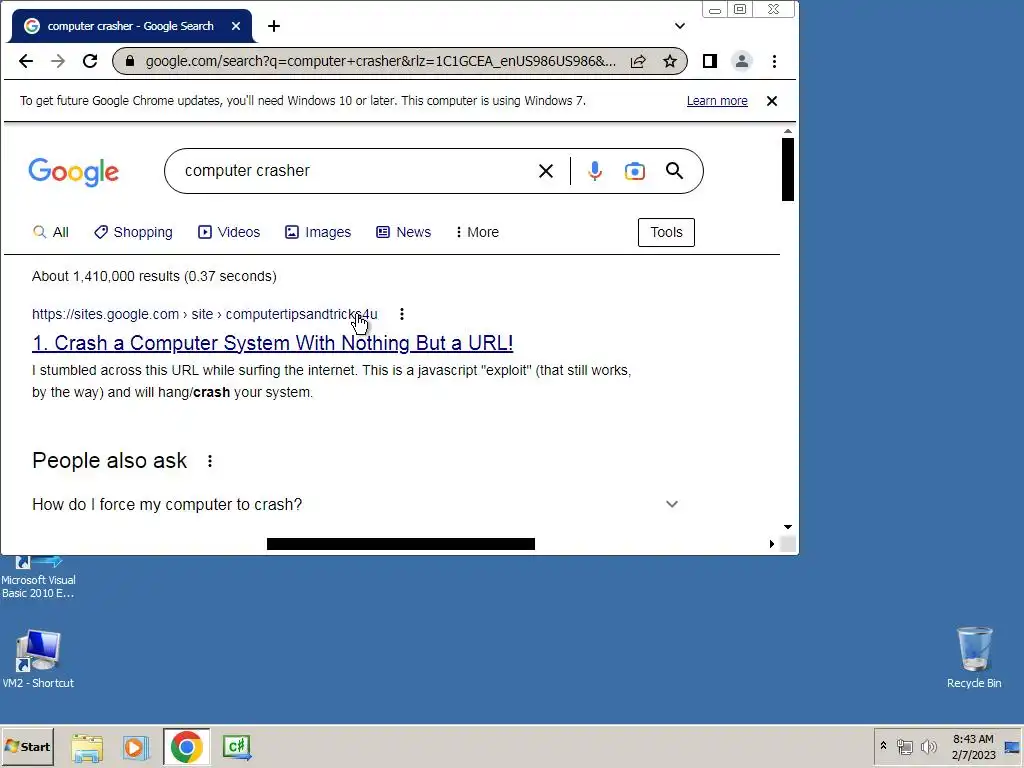Click the browser forward arrow

58,61
